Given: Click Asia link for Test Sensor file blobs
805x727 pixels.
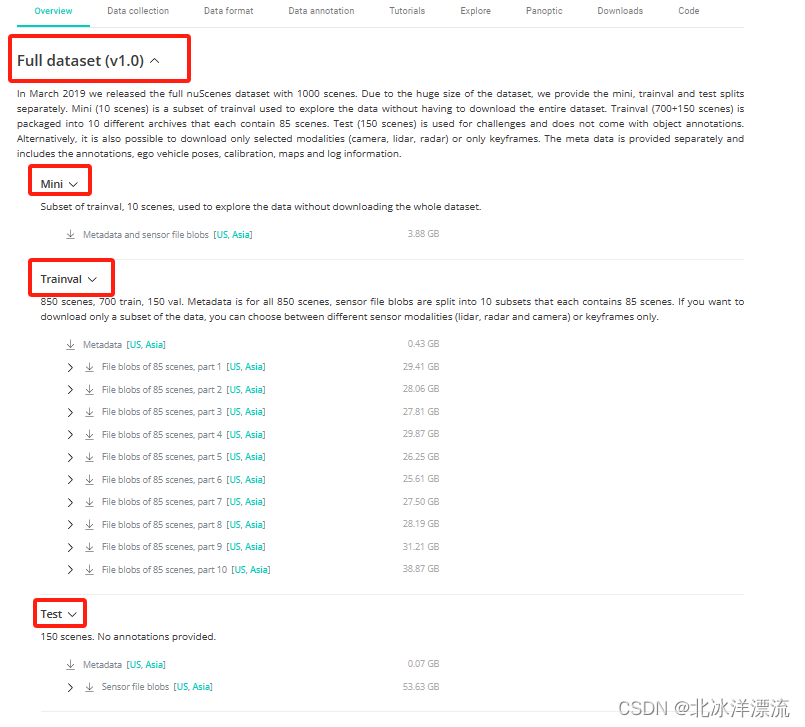Looking at the screenshot, I should (x=201, y=687).
